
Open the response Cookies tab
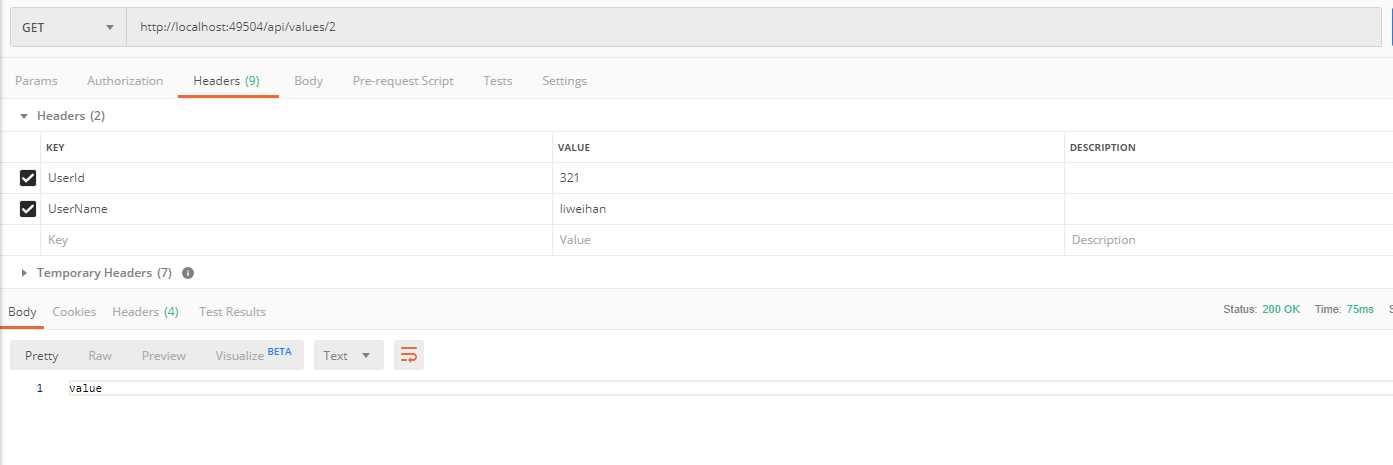click(74, 312)
